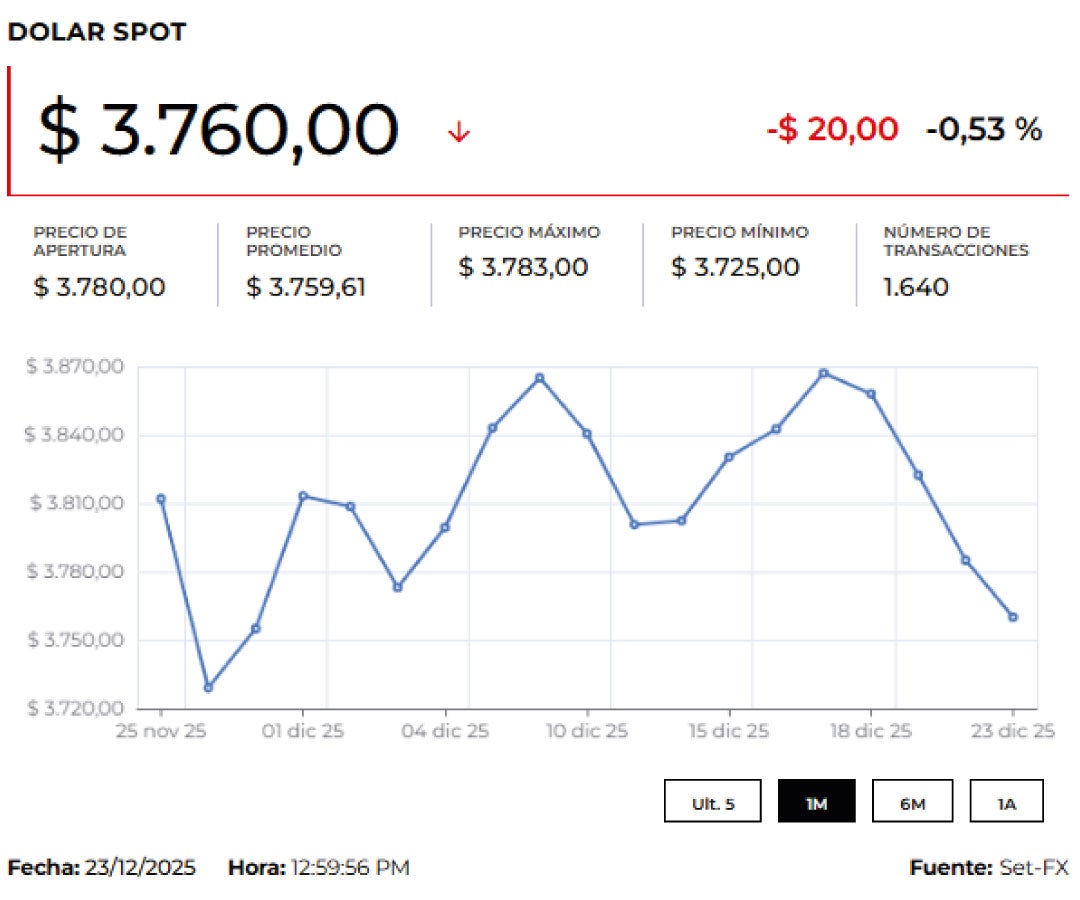
Task: Select the 18 dic 25 data point
Action: [871, 394]
